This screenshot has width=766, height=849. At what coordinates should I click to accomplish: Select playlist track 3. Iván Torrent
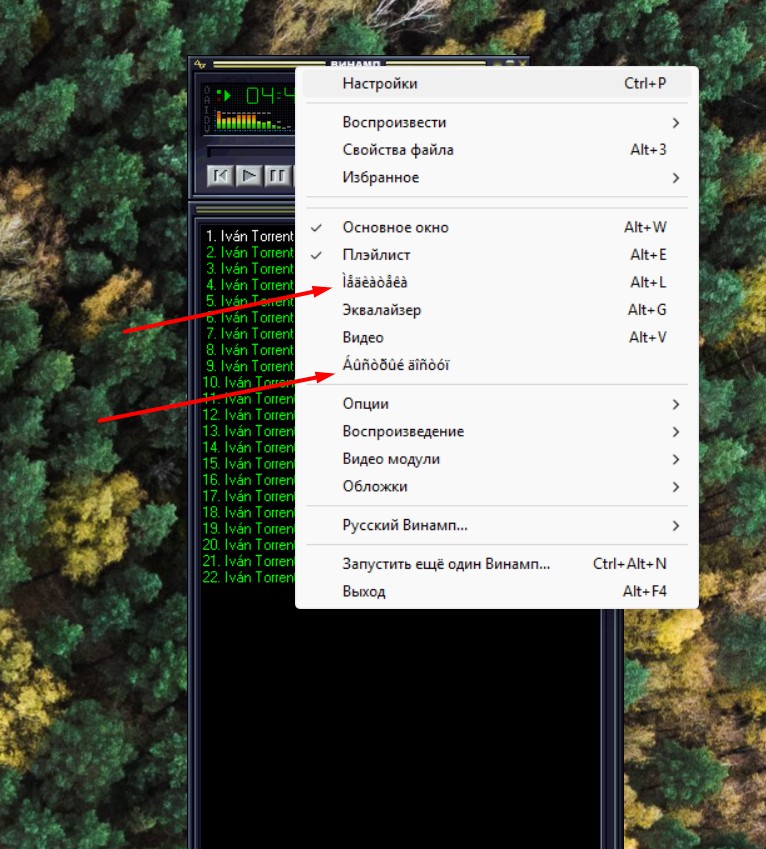coord(249,269)
